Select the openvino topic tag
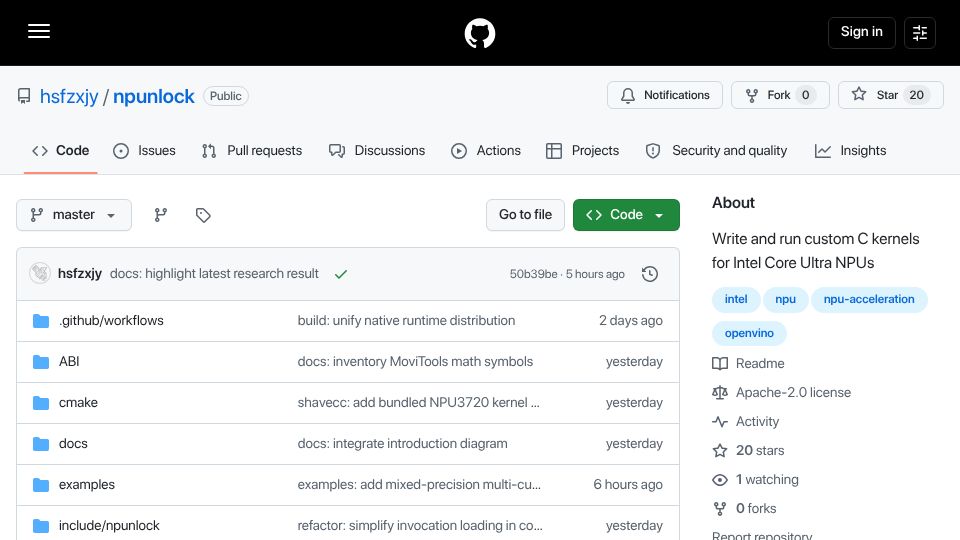This screenshot has height=540, width=960. (x=749, y=334)
